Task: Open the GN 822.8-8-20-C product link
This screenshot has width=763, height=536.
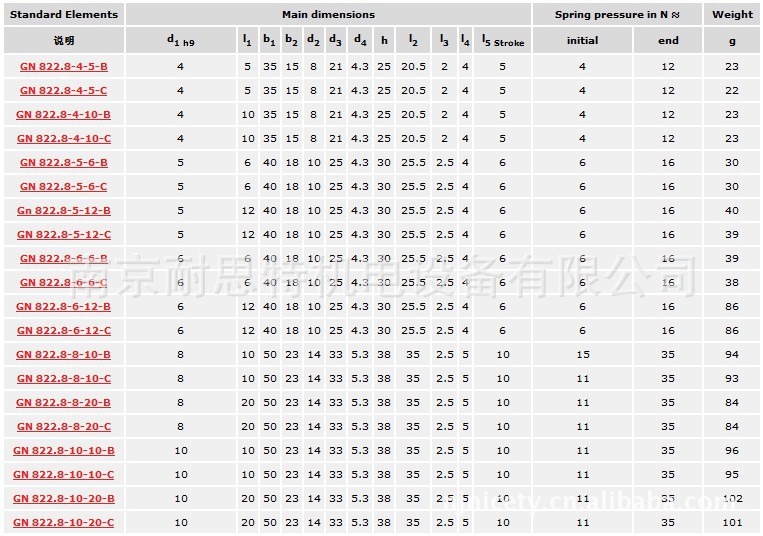Action: (64, 426)
